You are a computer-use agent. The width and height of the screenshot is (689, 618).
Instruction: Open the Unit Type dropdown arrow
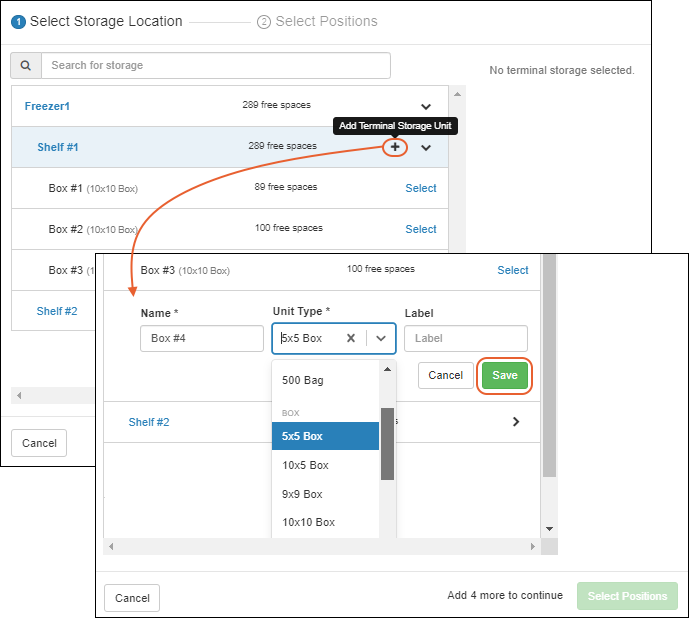tap(381, 338)
